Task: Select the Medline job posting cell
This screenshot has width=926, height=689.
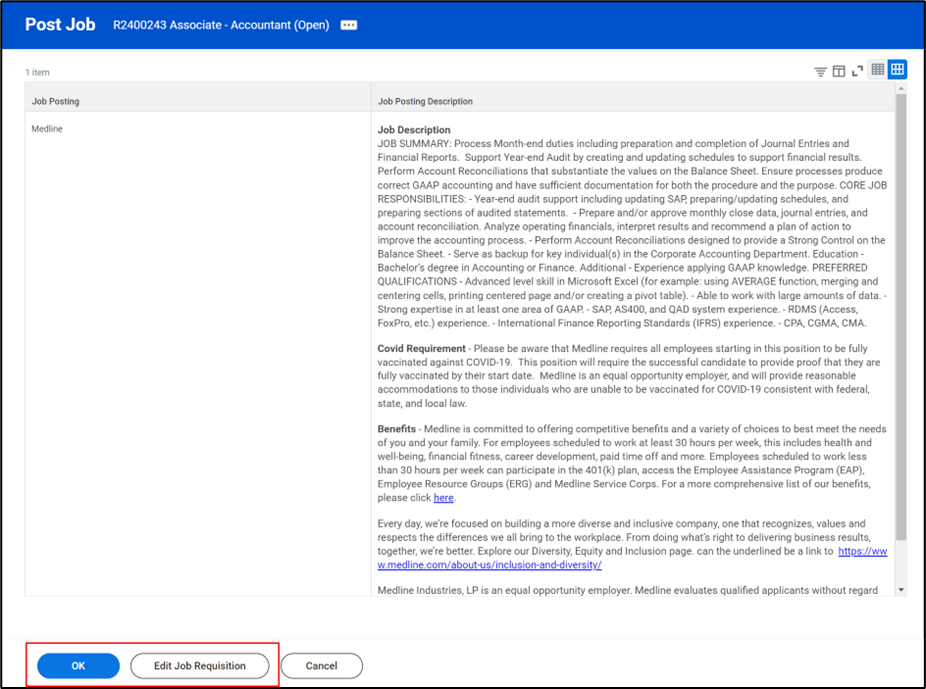Action: click(x=47, y=129)
